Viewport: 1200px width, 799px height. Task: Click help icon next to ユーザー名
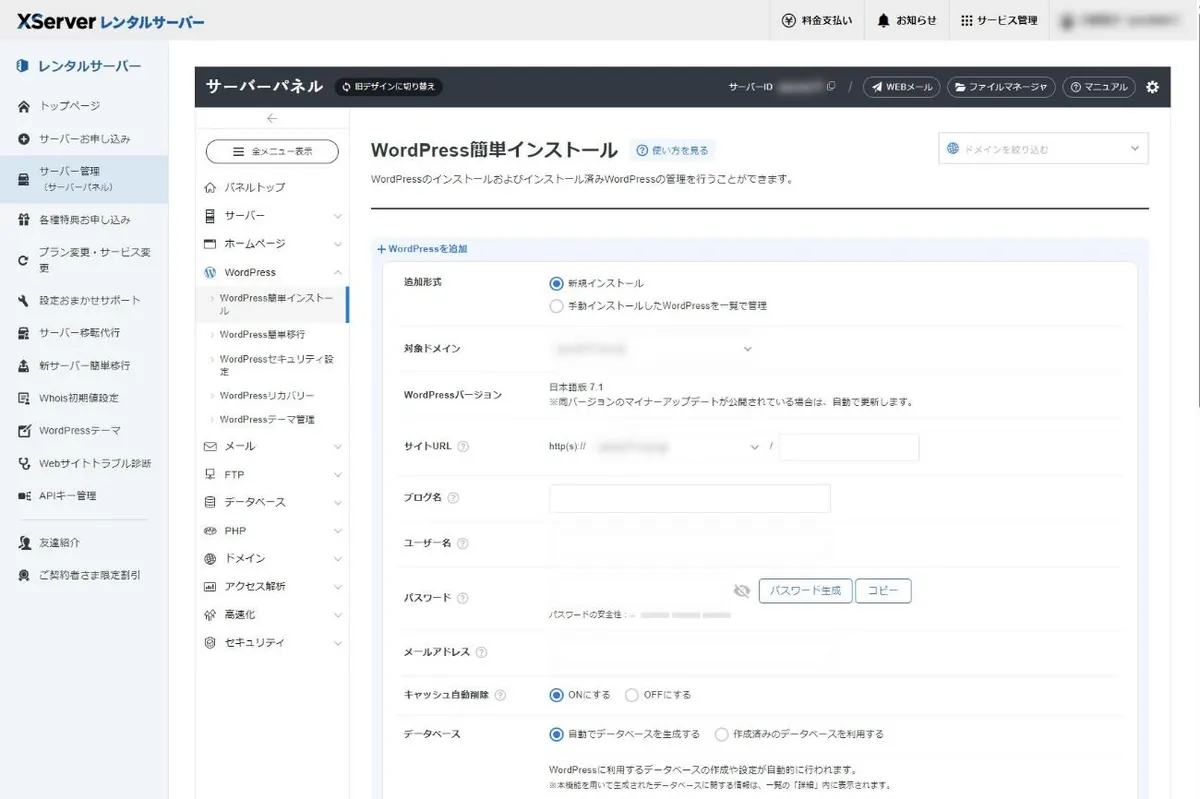(462, 544)
